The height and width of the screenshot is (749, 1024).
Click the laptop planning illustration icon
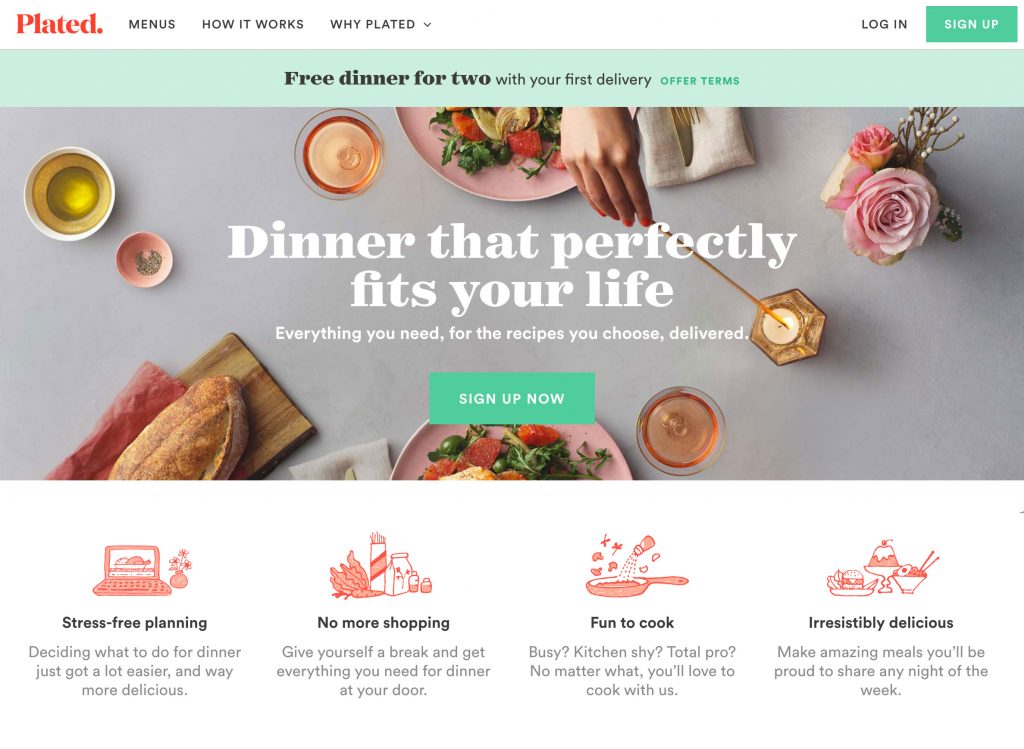142,571
